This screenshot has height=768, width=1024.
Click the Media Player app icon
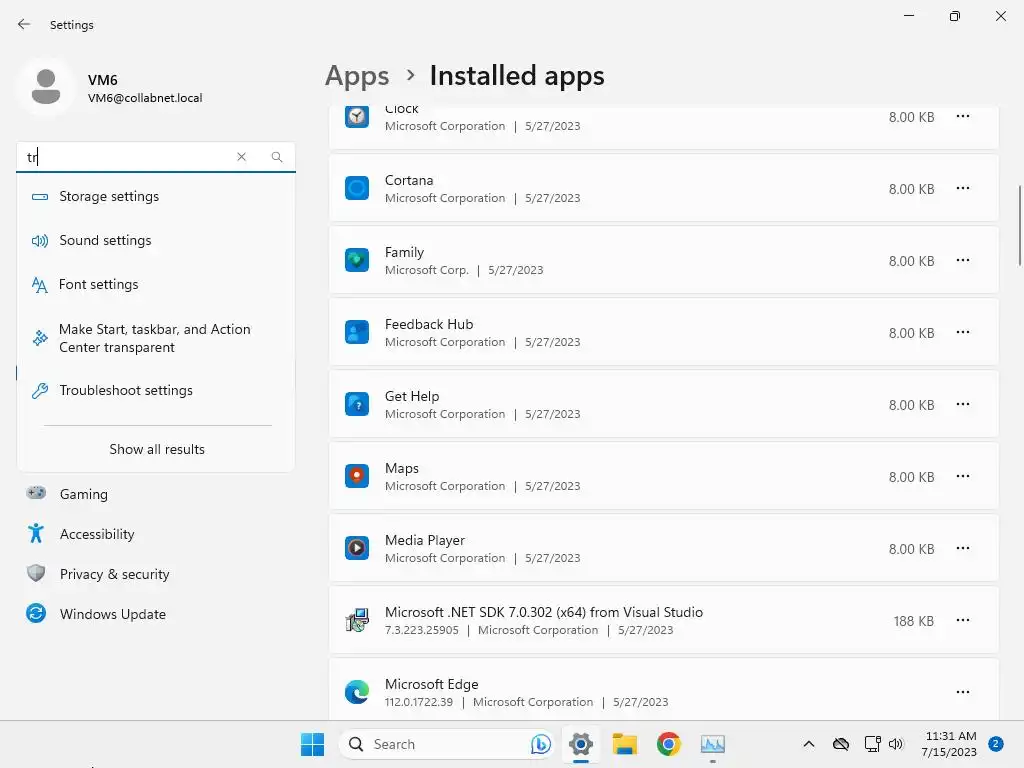(x=357, y=548)
